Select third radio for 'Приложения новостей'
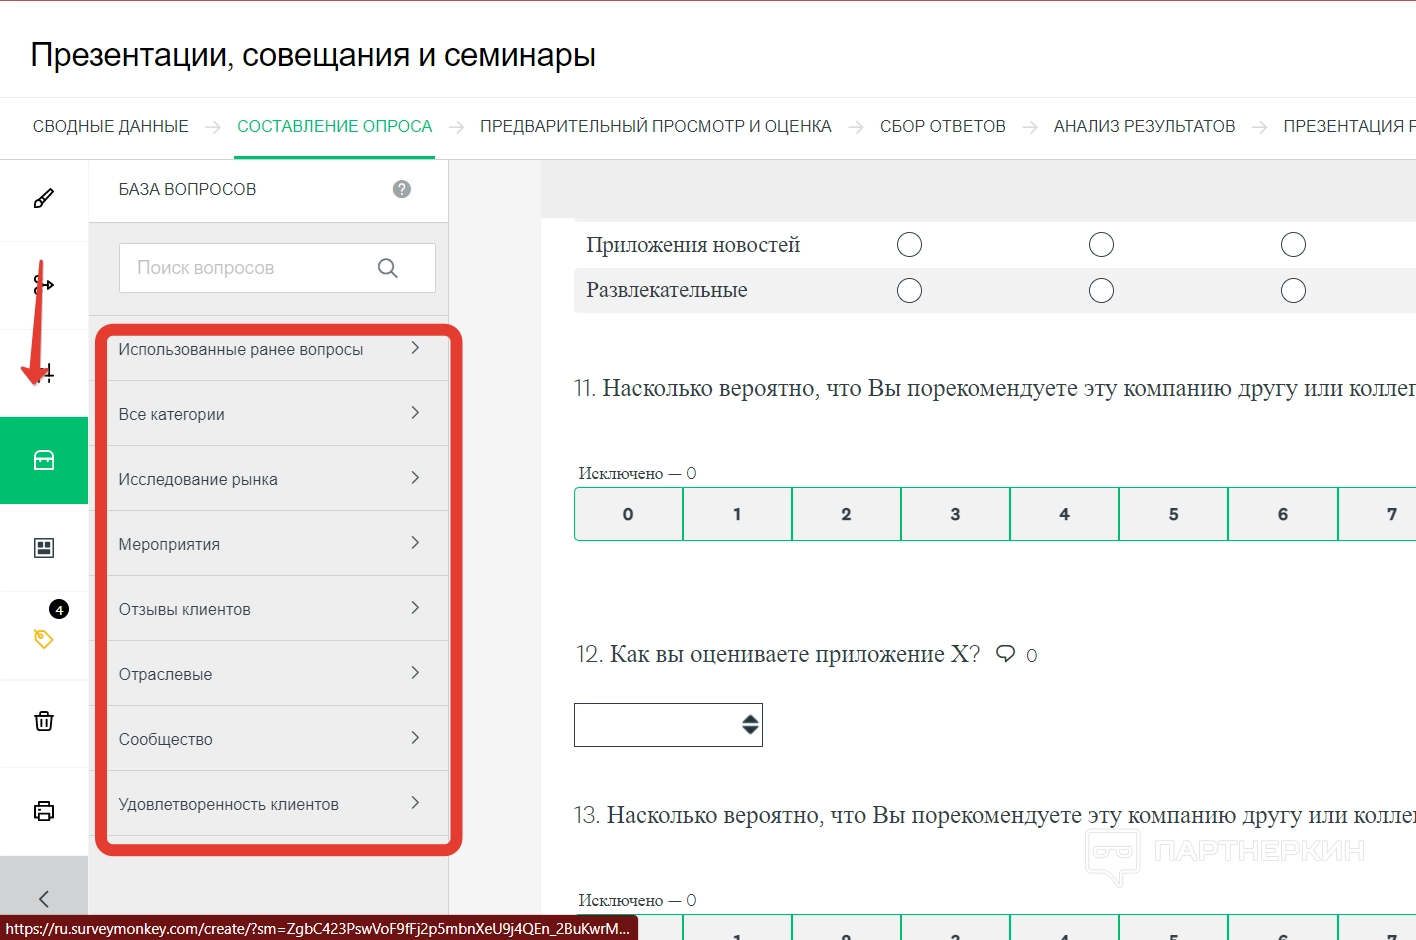 click(1293, 245)
